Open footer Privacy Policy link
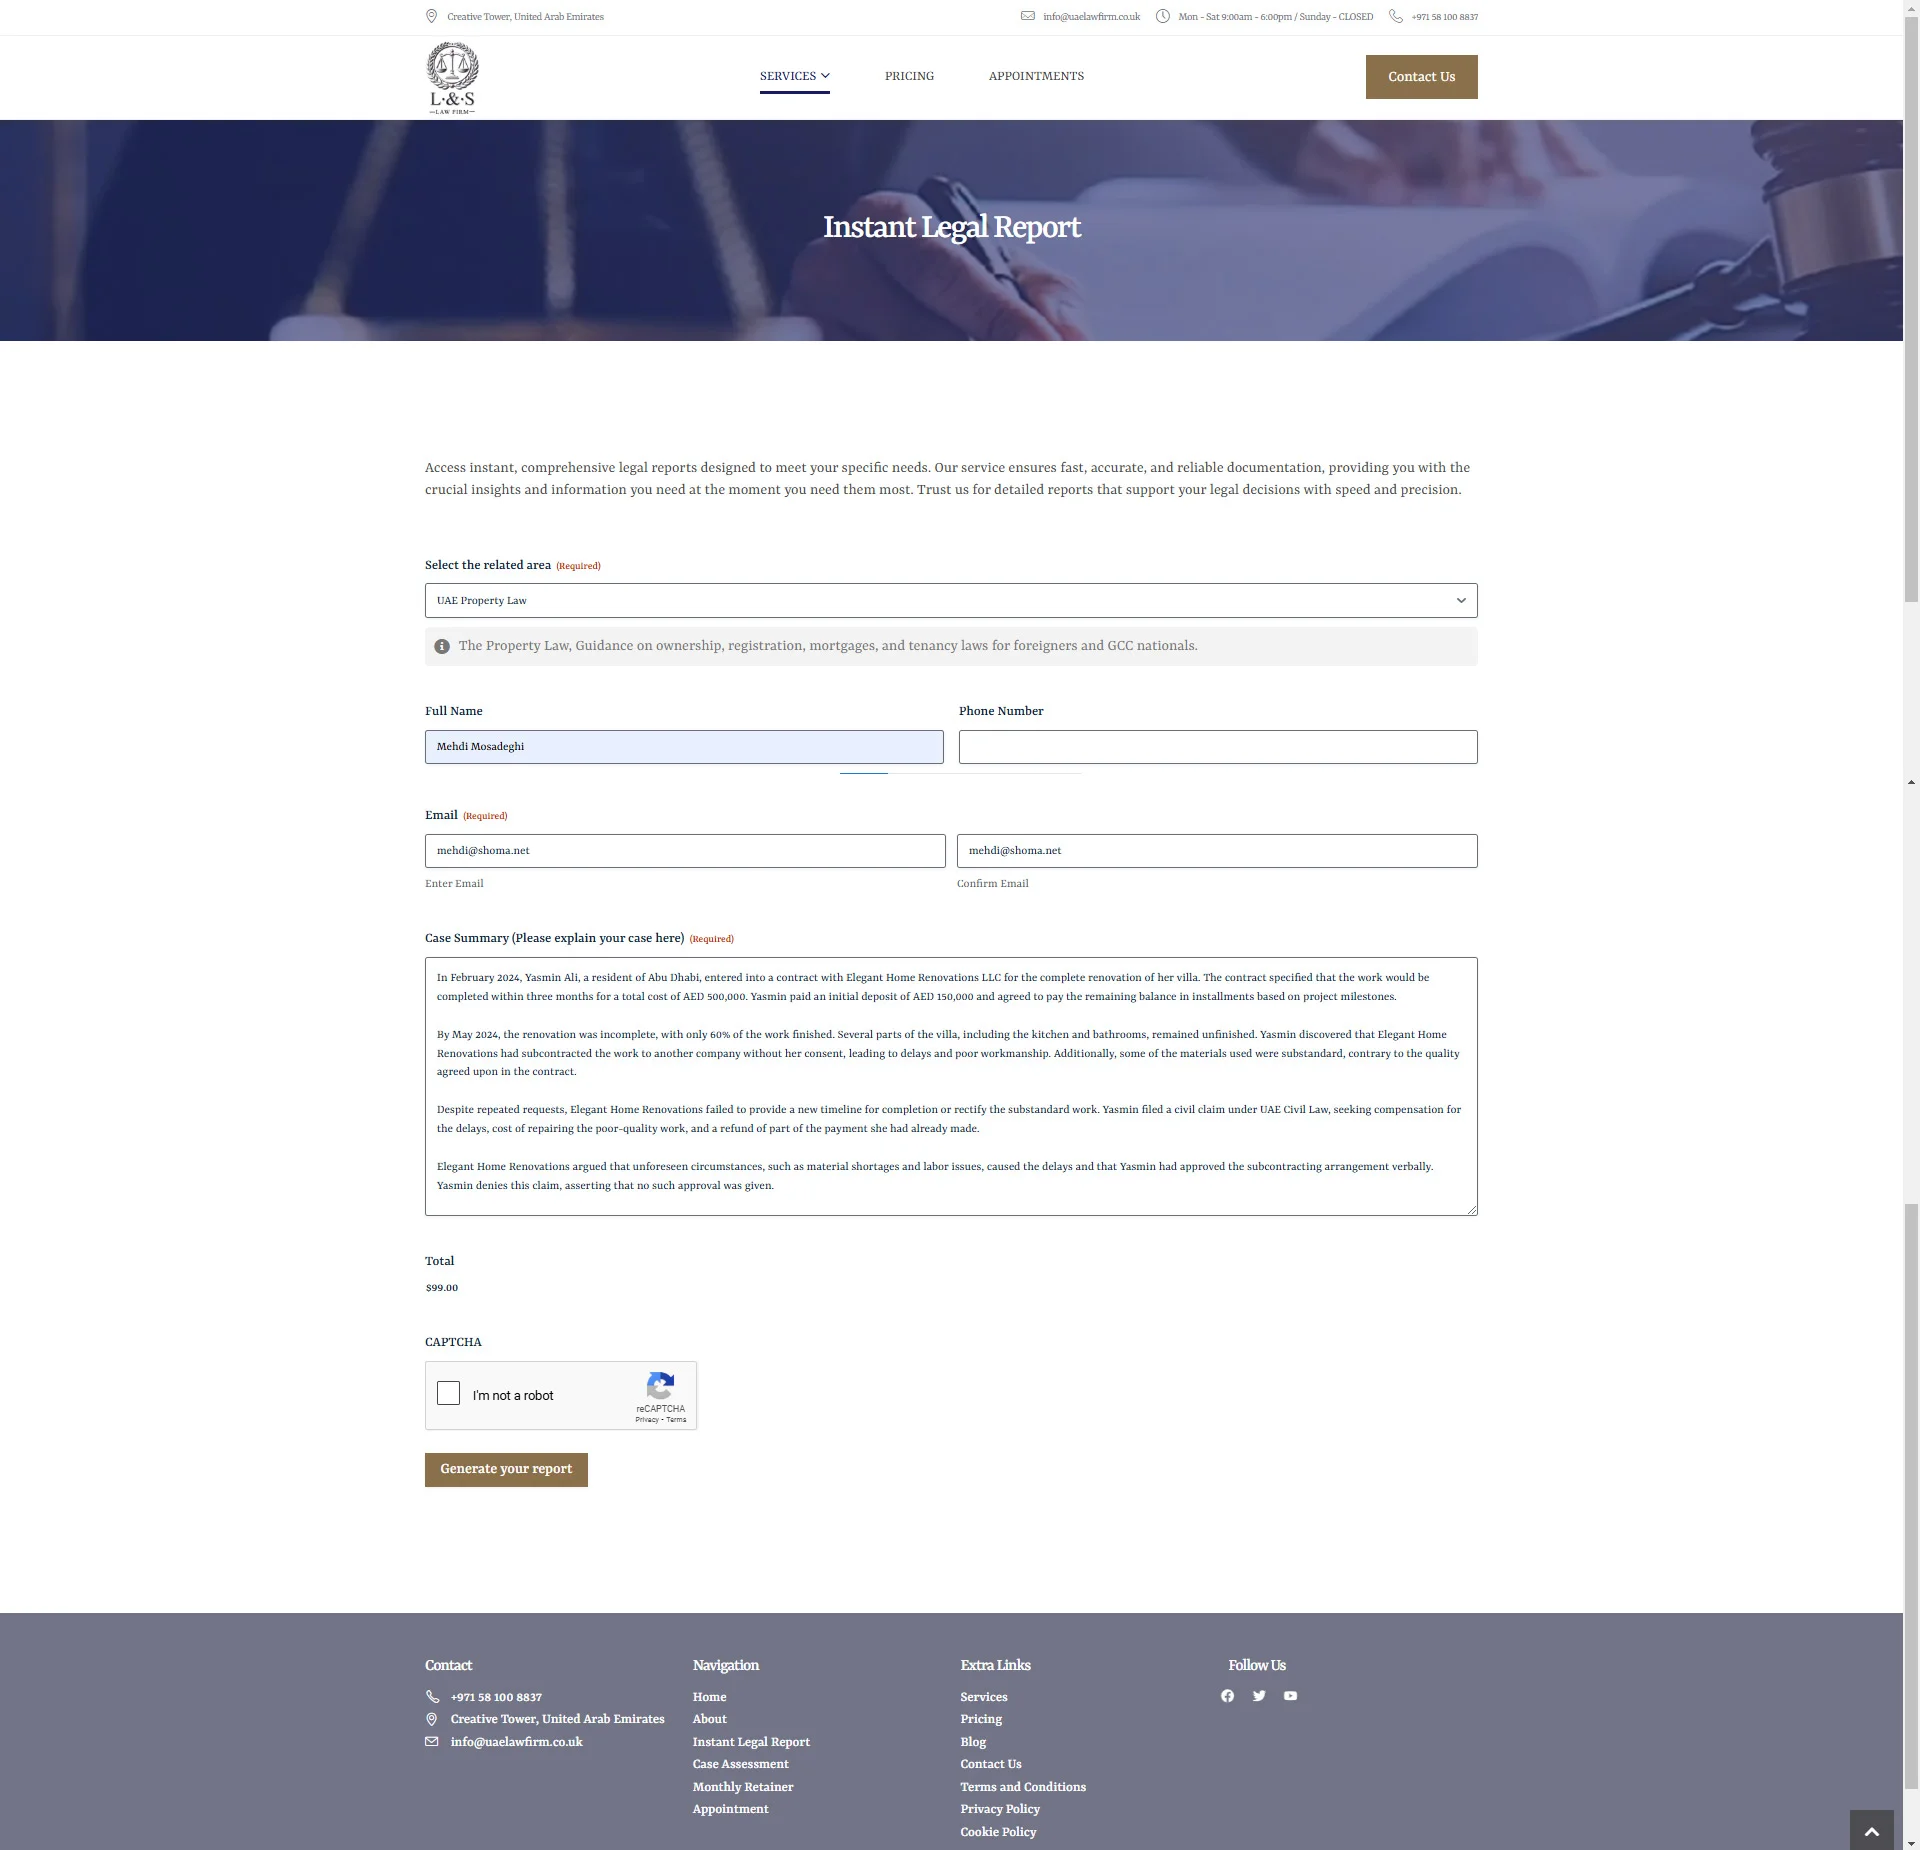Image resolution: width=1920 pixels, height=1850 pixels. [1000, 1809]
